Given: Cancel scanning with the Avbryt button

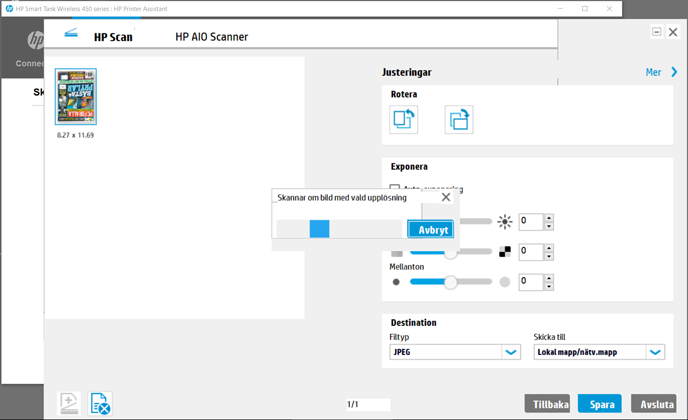Looking at the screenshot, I should click(x=430, y=229).
